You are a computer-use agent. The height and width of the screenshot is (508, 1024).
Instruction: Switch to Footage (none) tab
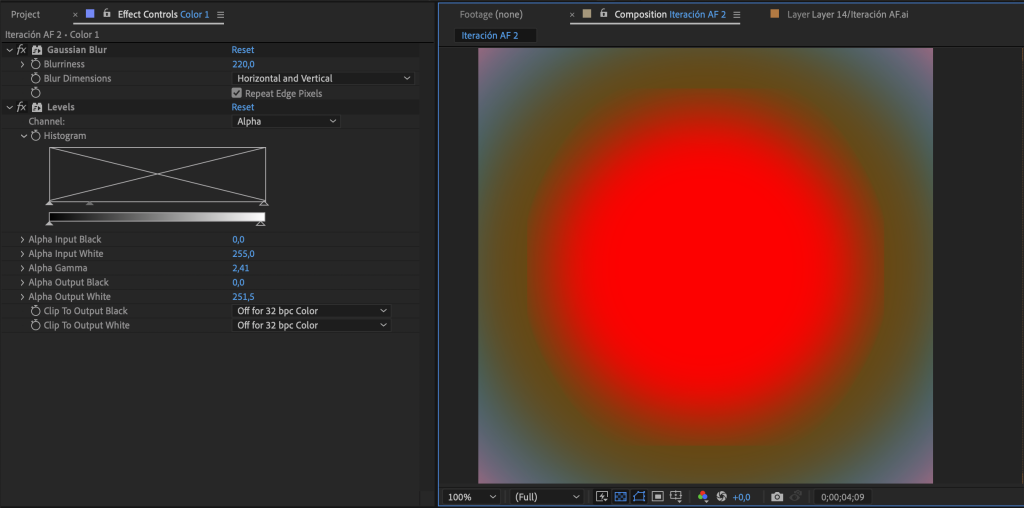click(x=491, y=14)
